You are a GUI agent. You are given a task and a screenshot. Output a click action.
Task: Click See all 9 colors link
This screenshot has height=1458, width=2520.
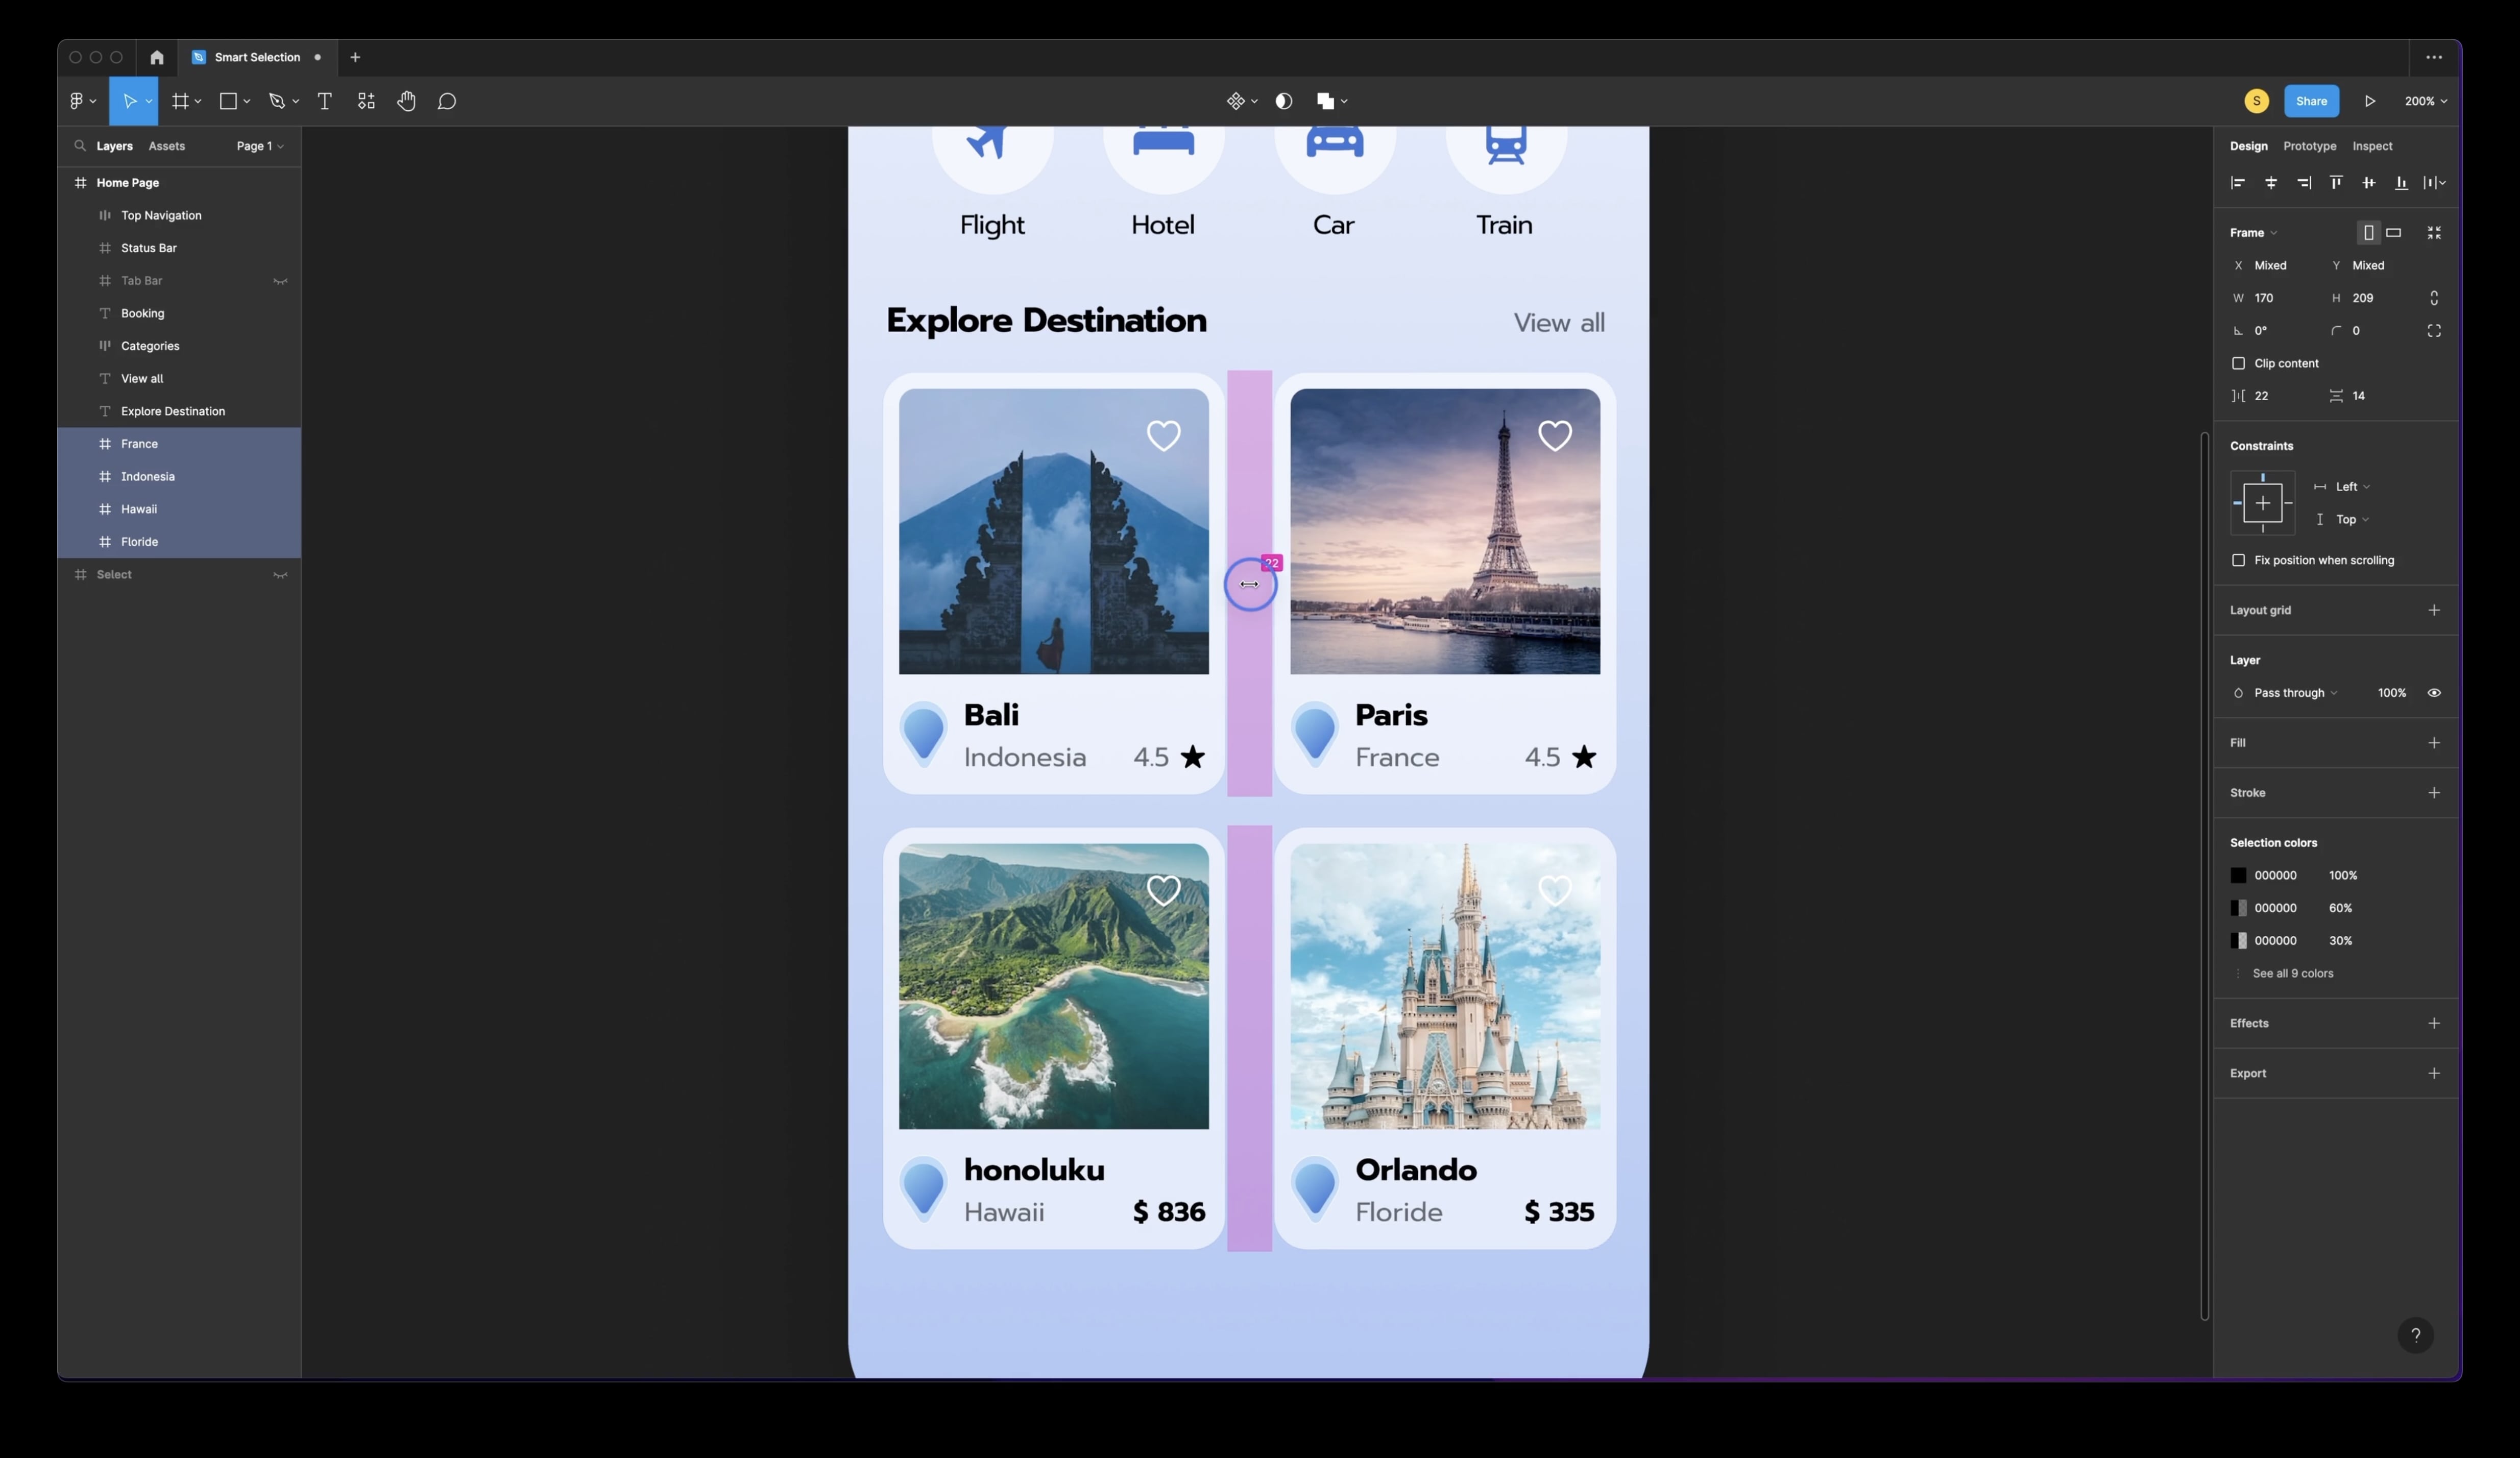tap(2292, 973)
